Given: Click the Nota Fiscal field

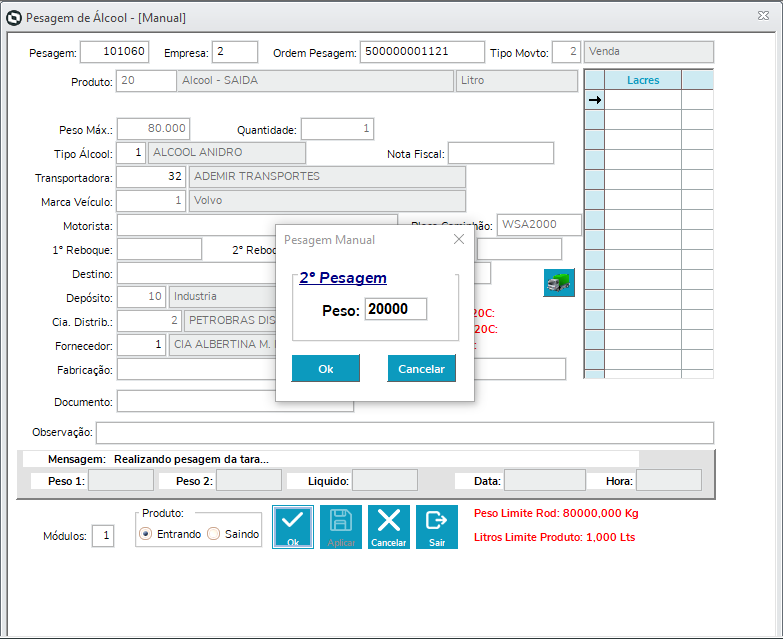Looking at the screenshot, I should [501, 153].
